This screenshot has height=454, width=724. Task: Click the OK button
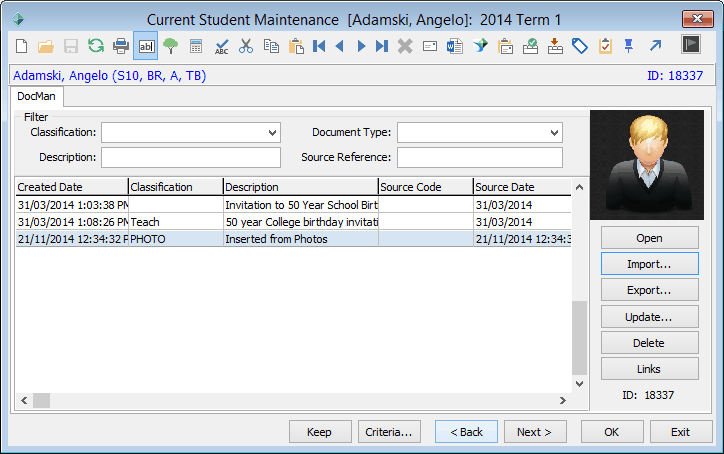tap(612, 432)
